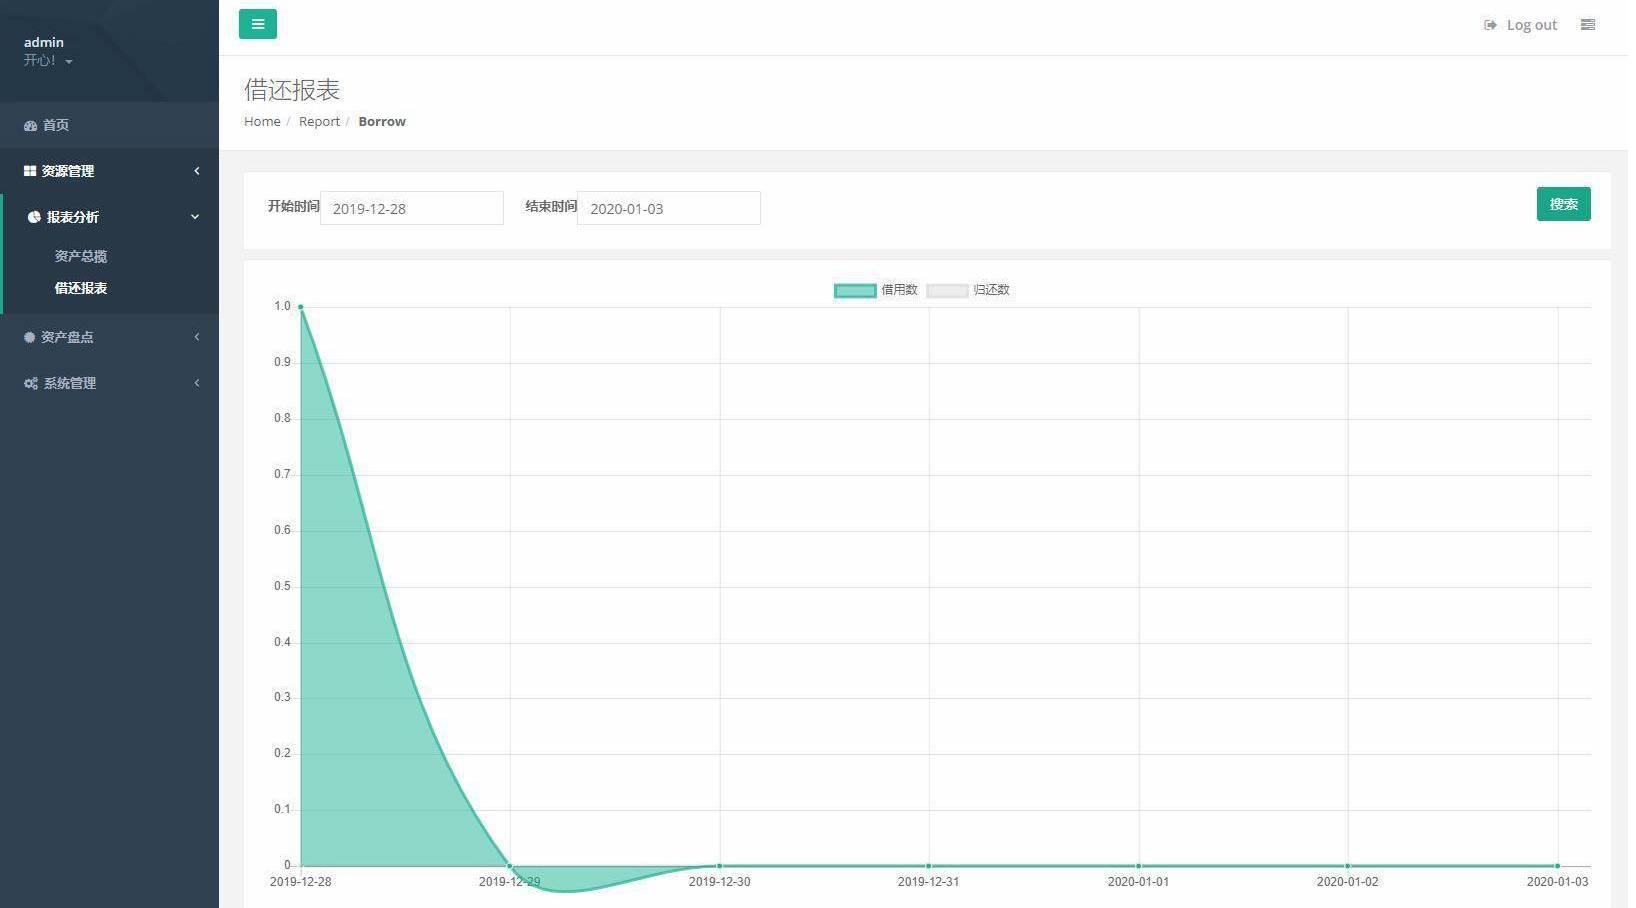Click the 借还报表 page title
Screen dimensions: 1636x908
point(292,90)
